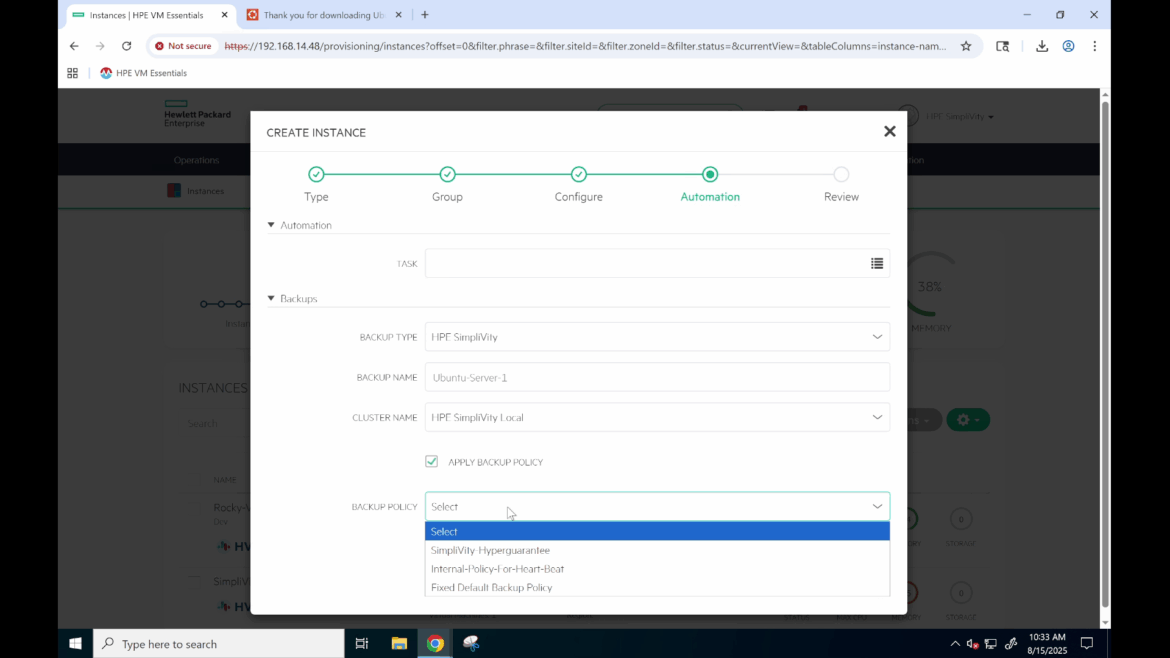Screen dimensions: 1170x658
Task: Go back to the Type wizard step
Action: click(x=316, y=175)
